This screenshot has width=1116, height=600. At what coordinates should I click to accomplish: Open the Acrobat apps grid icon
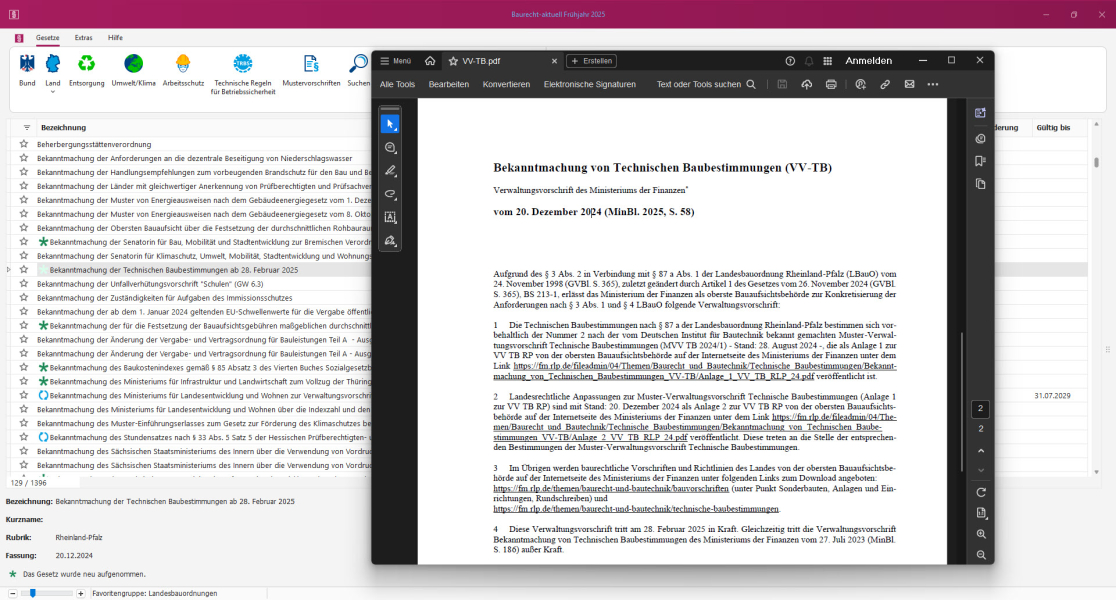pyautogui.click(x=827, y=61)
